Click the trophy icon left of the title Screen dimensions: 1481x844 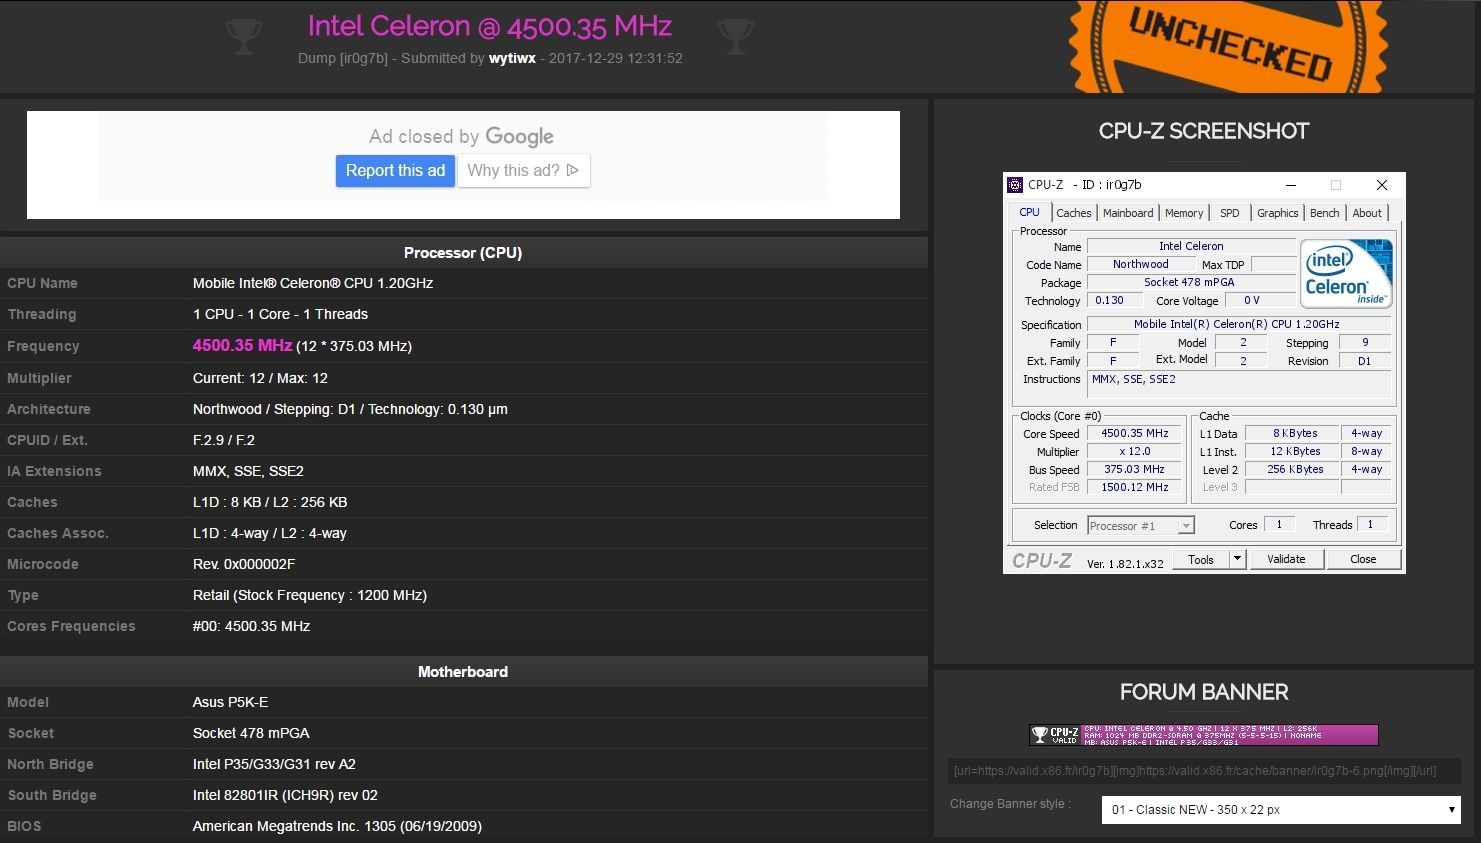point(244,37)
